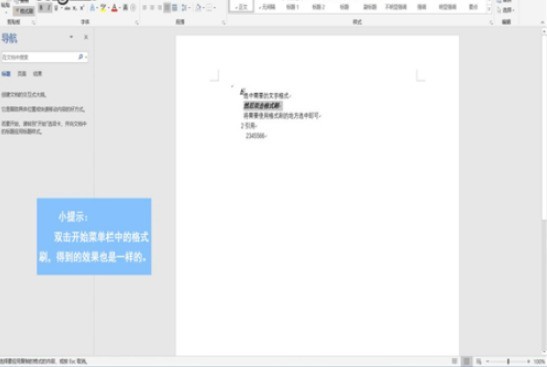Click the enclosed character icon
547x367 pixels.
click(133, 8)
